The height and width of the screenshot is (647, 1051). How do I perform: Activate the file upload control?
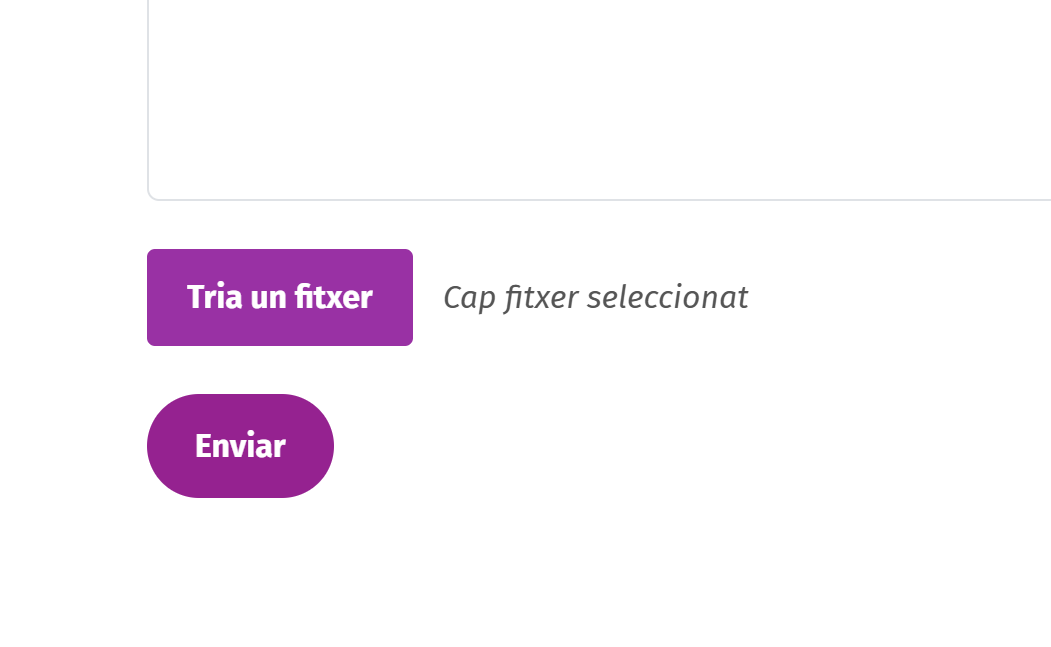tap(280, 297)
